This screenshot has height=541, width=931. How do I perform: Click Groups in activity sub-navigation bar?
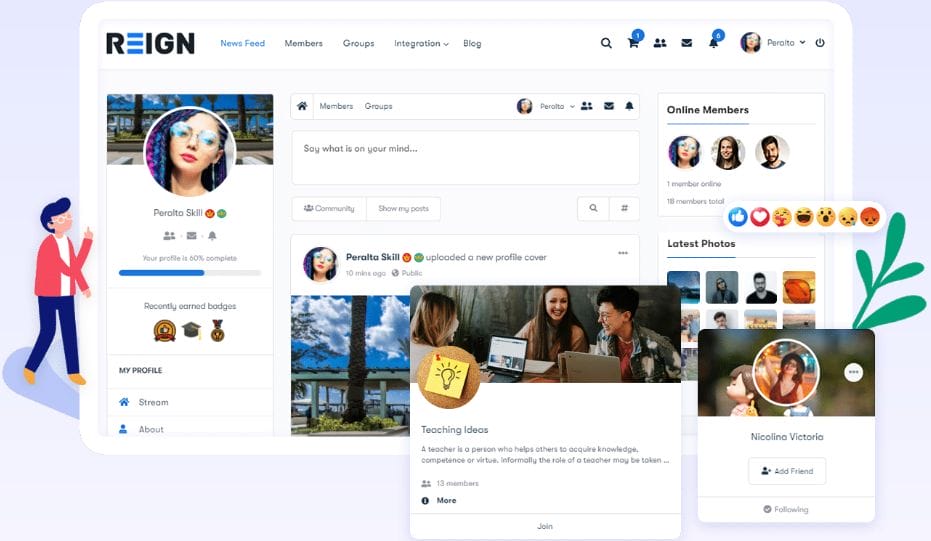click(x=378, y=106)
